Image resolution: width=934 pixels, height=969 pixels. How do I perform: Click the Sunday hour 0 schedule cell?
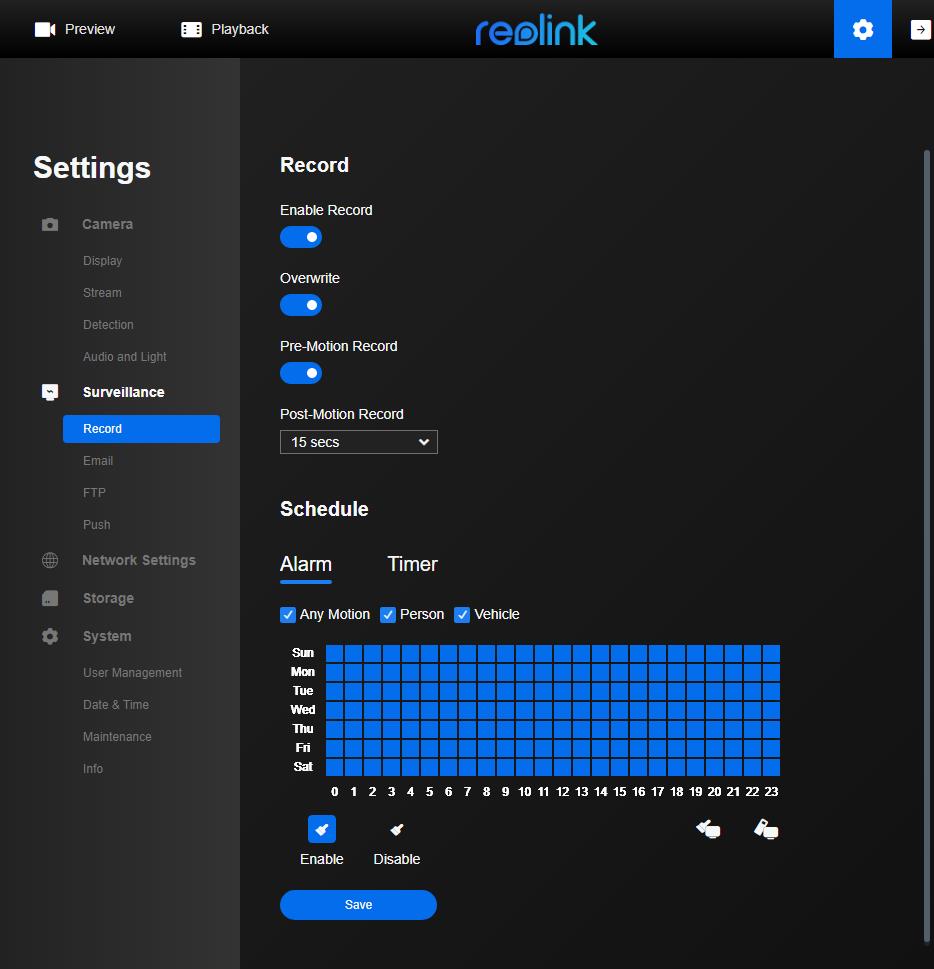pos(334,653)
